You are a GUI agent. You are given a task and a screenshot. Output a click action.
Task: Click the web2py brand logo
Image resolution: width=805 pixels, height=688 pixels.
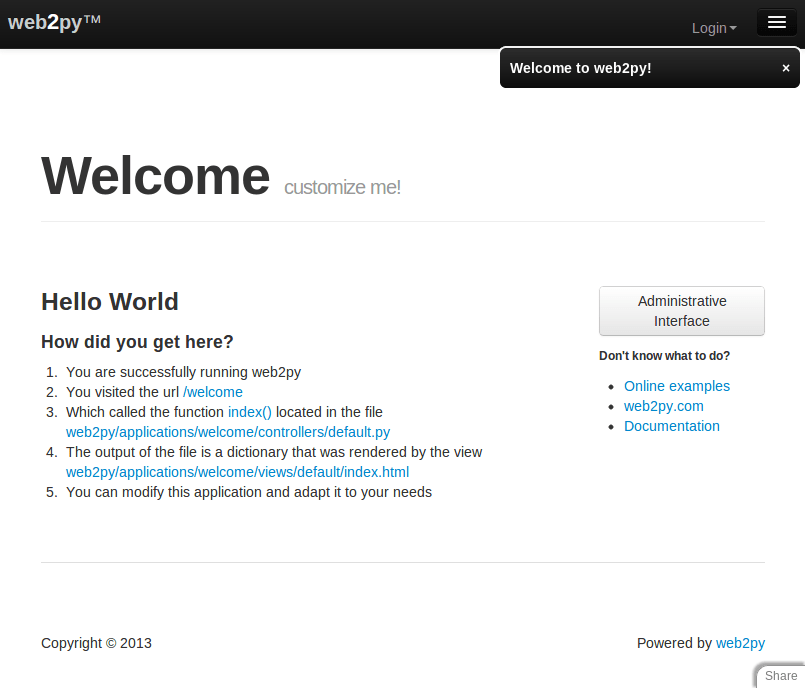54,22
